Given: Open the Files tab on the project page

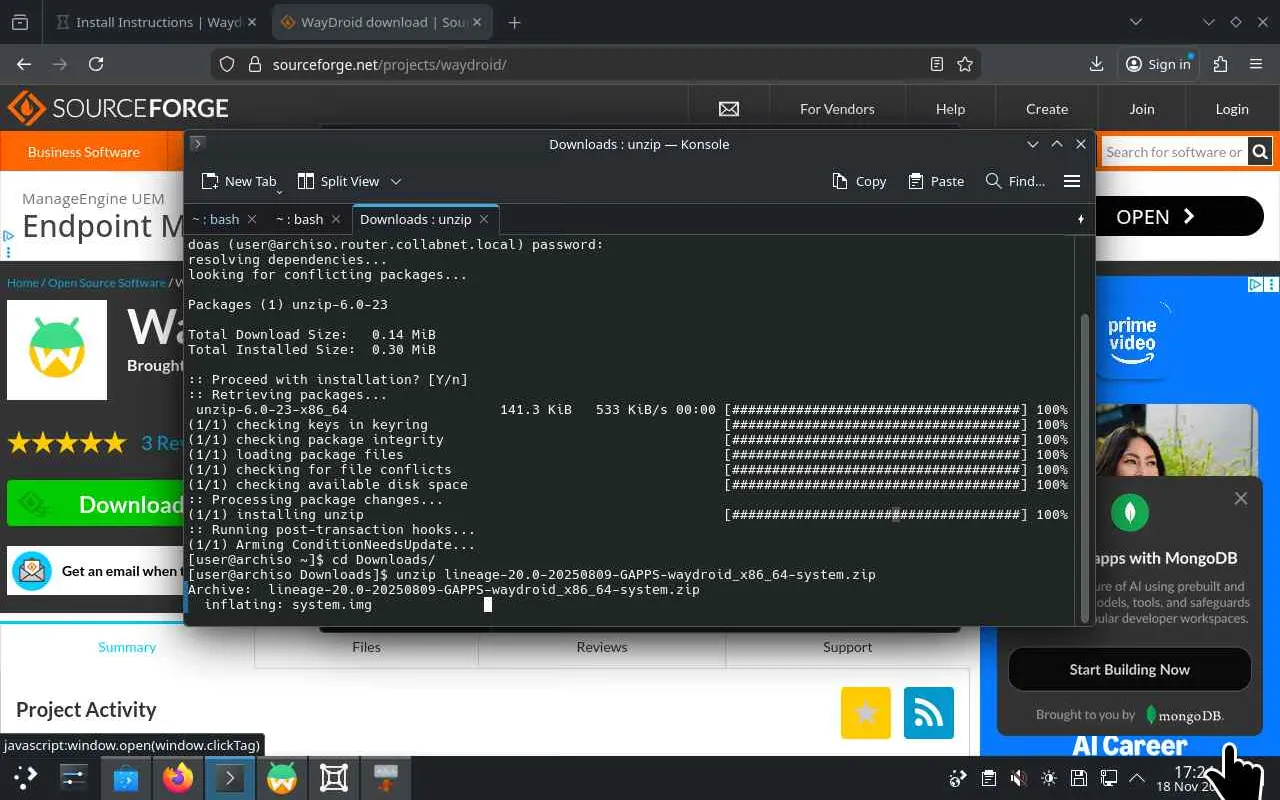Looking at the screenshot, I should pos(366,647).
